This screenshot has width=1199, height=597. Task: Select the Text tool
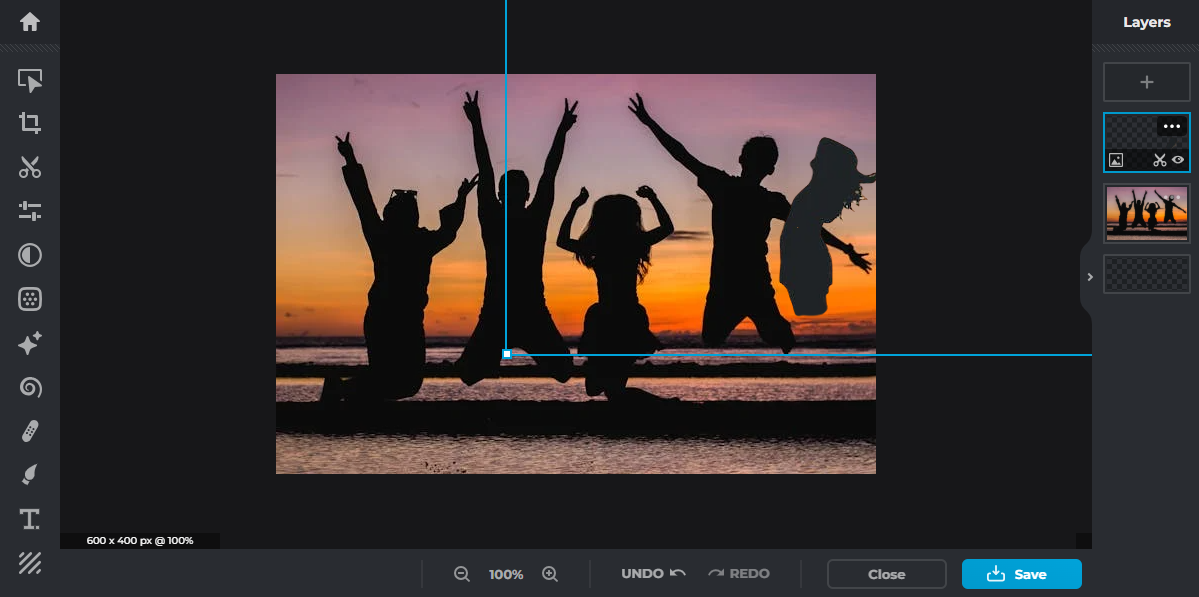tap(30, 519)
